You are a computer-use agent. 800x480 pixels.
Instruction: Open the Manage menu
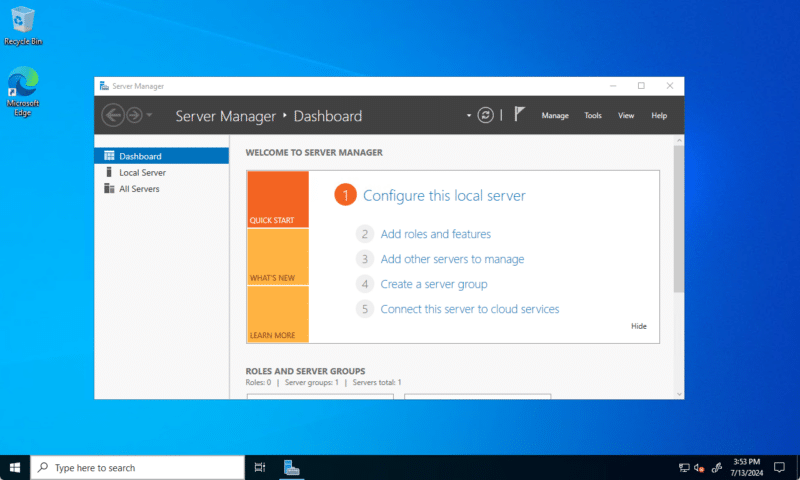pyautogui.click(x=555, y=116)
